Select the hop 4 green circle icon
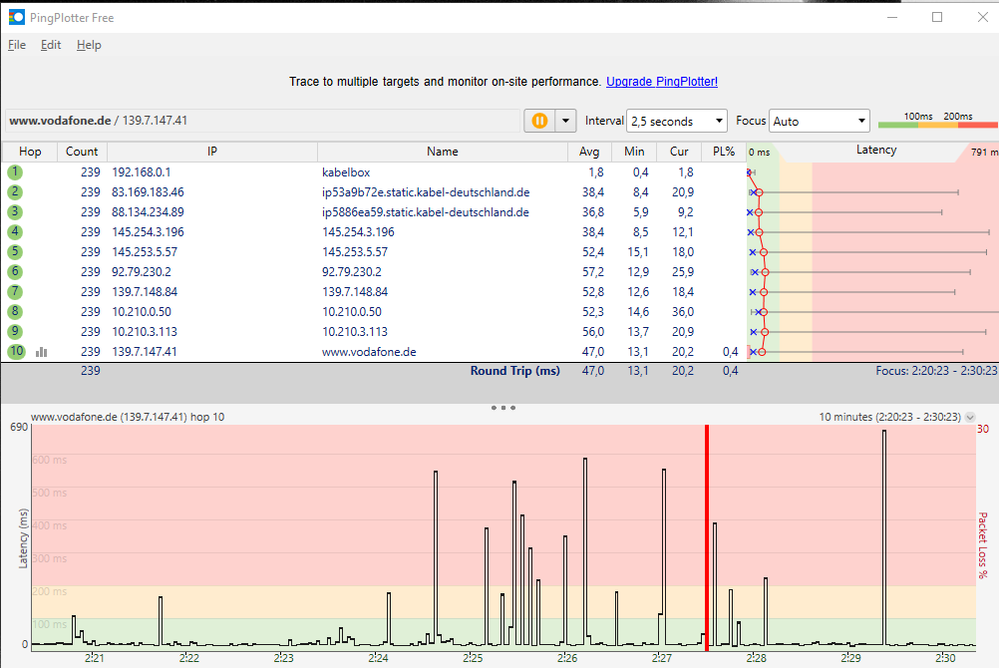The width and height of the screenshot is (999, 668). coord(15,231)
